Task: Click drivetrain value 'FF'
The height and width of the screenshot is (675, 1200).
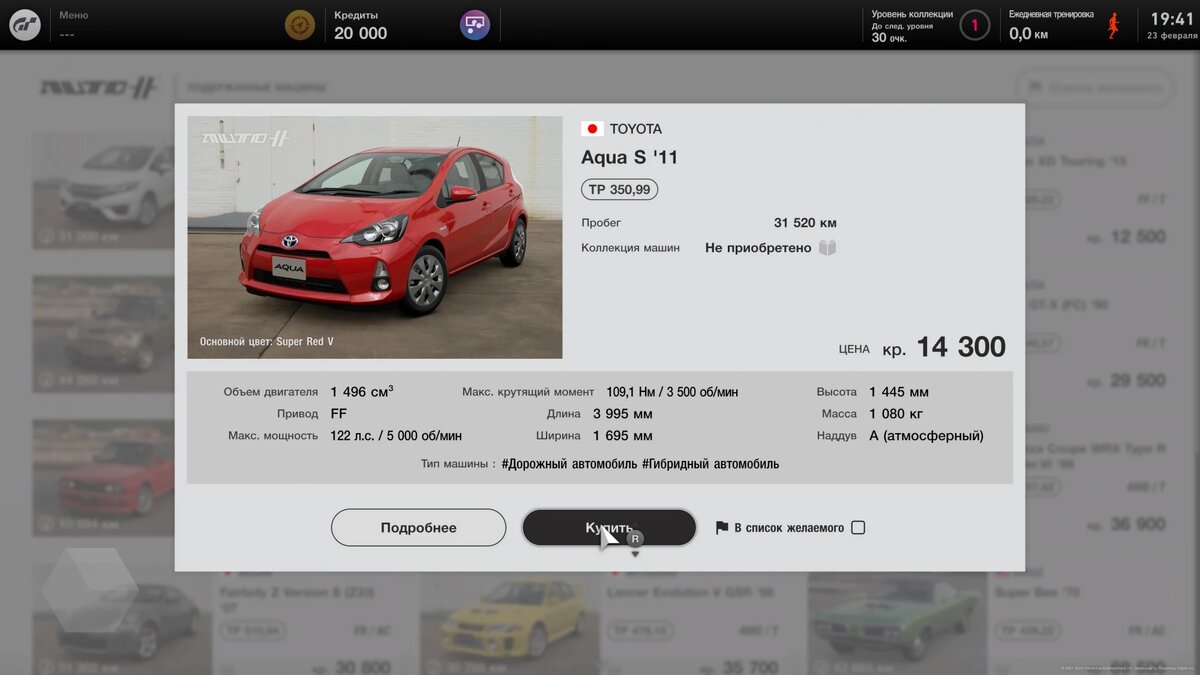Action: coord(339,414)
